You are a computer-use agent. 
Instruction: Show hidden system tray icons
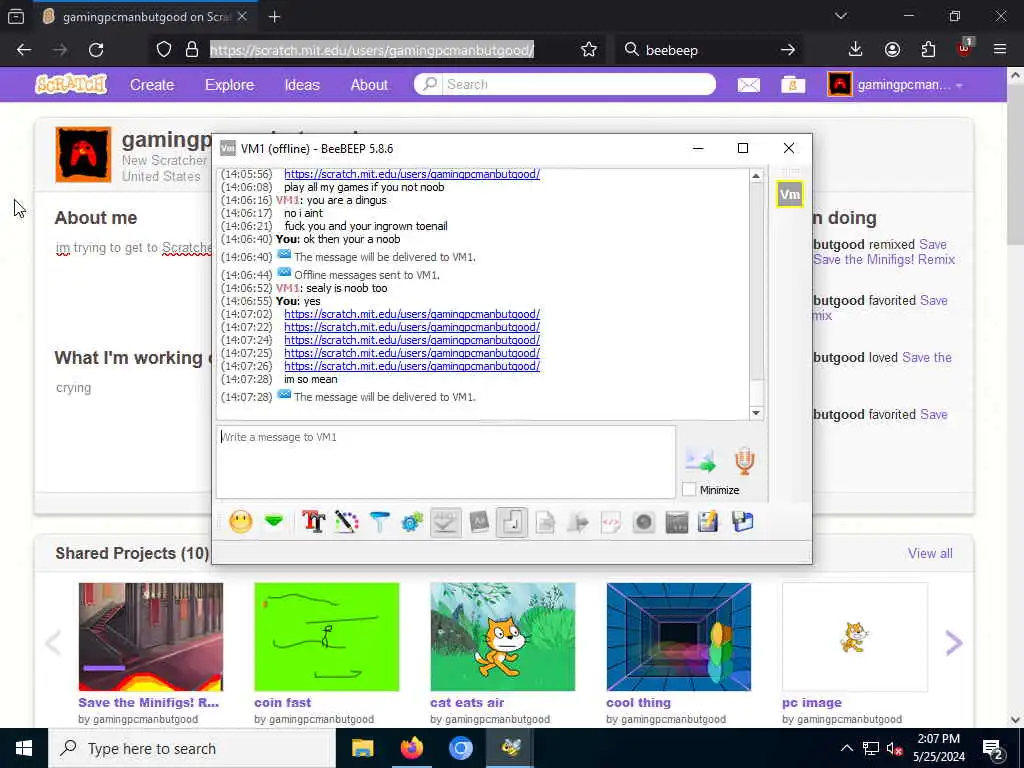click(x=846, y=748)
